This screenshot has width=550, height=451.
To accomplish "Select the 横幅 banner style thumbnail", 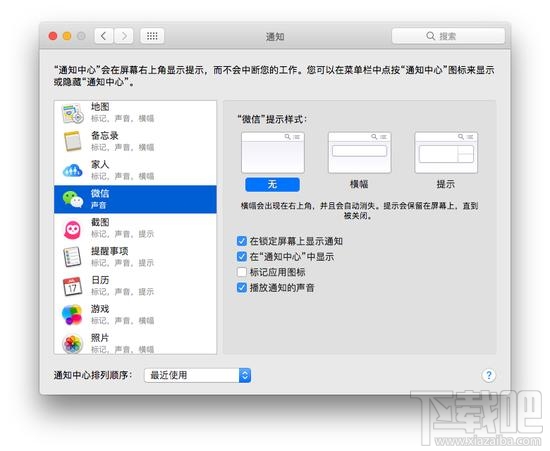I will [x=359, y=152].
